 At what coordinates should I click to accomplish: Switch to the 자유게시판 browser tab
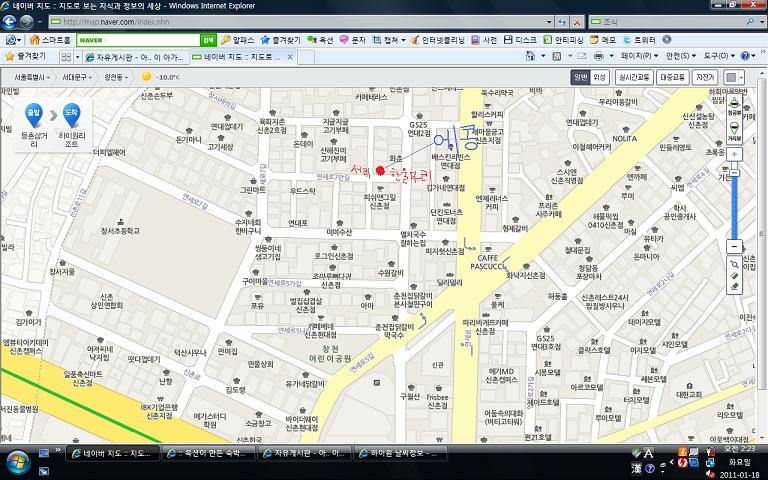click(x=136, y=57)
